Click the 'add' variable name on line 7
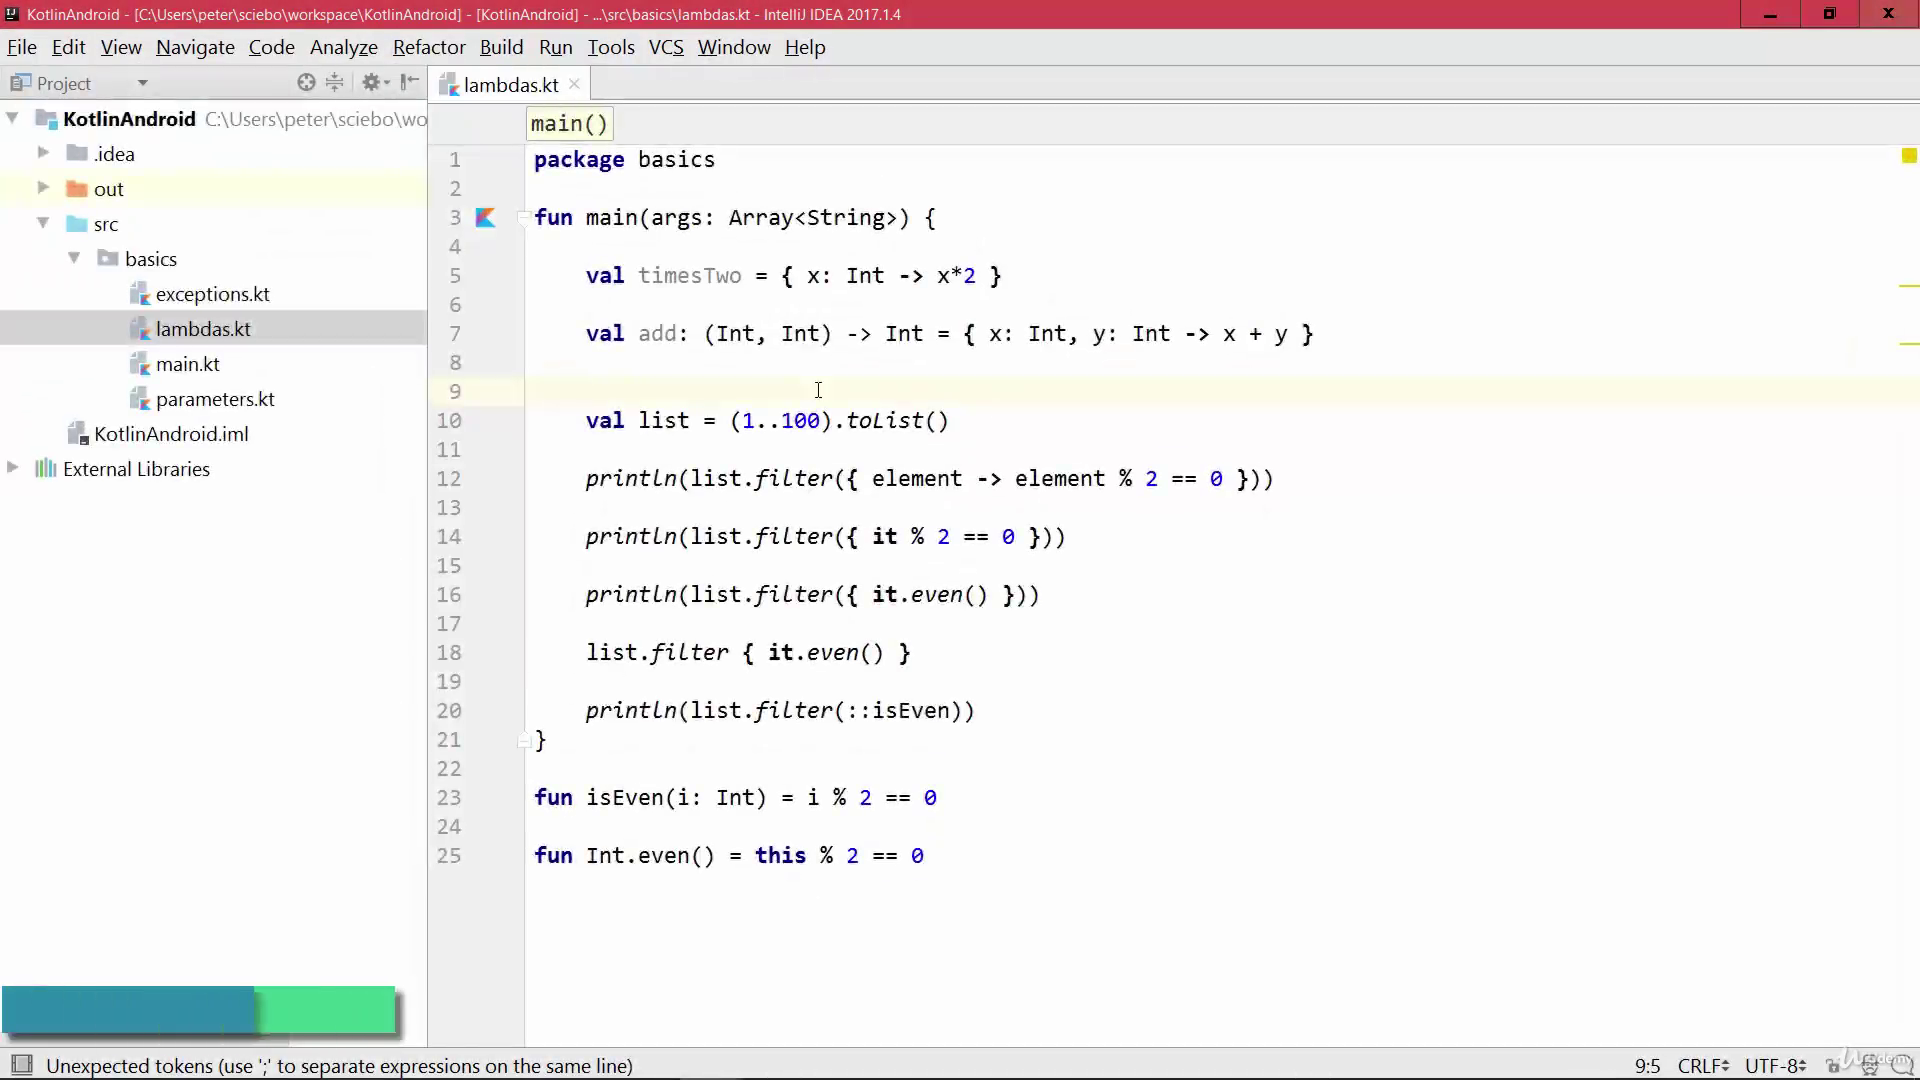Screen dimensions: 1920x1080 [x=657, y=334]
